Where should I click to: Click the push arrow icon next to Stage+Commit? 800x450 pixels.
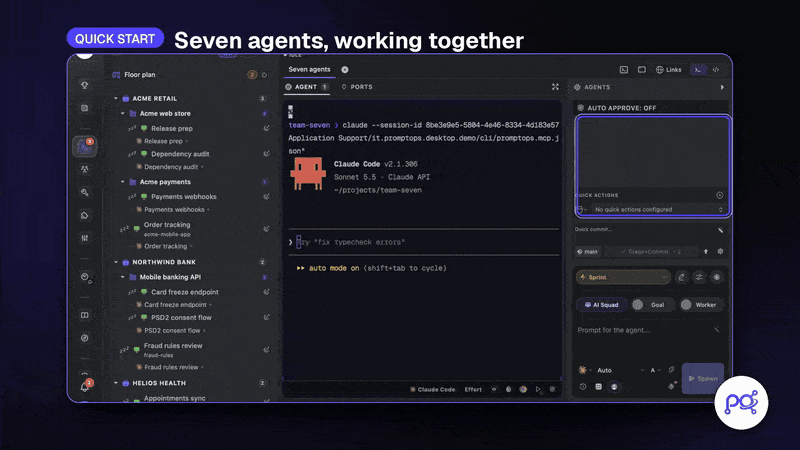click(706, 251)
